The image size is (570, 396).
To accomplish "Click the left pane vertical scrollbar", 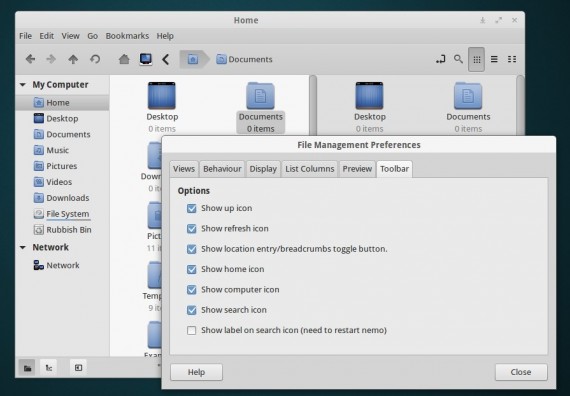I will (313, 105).
